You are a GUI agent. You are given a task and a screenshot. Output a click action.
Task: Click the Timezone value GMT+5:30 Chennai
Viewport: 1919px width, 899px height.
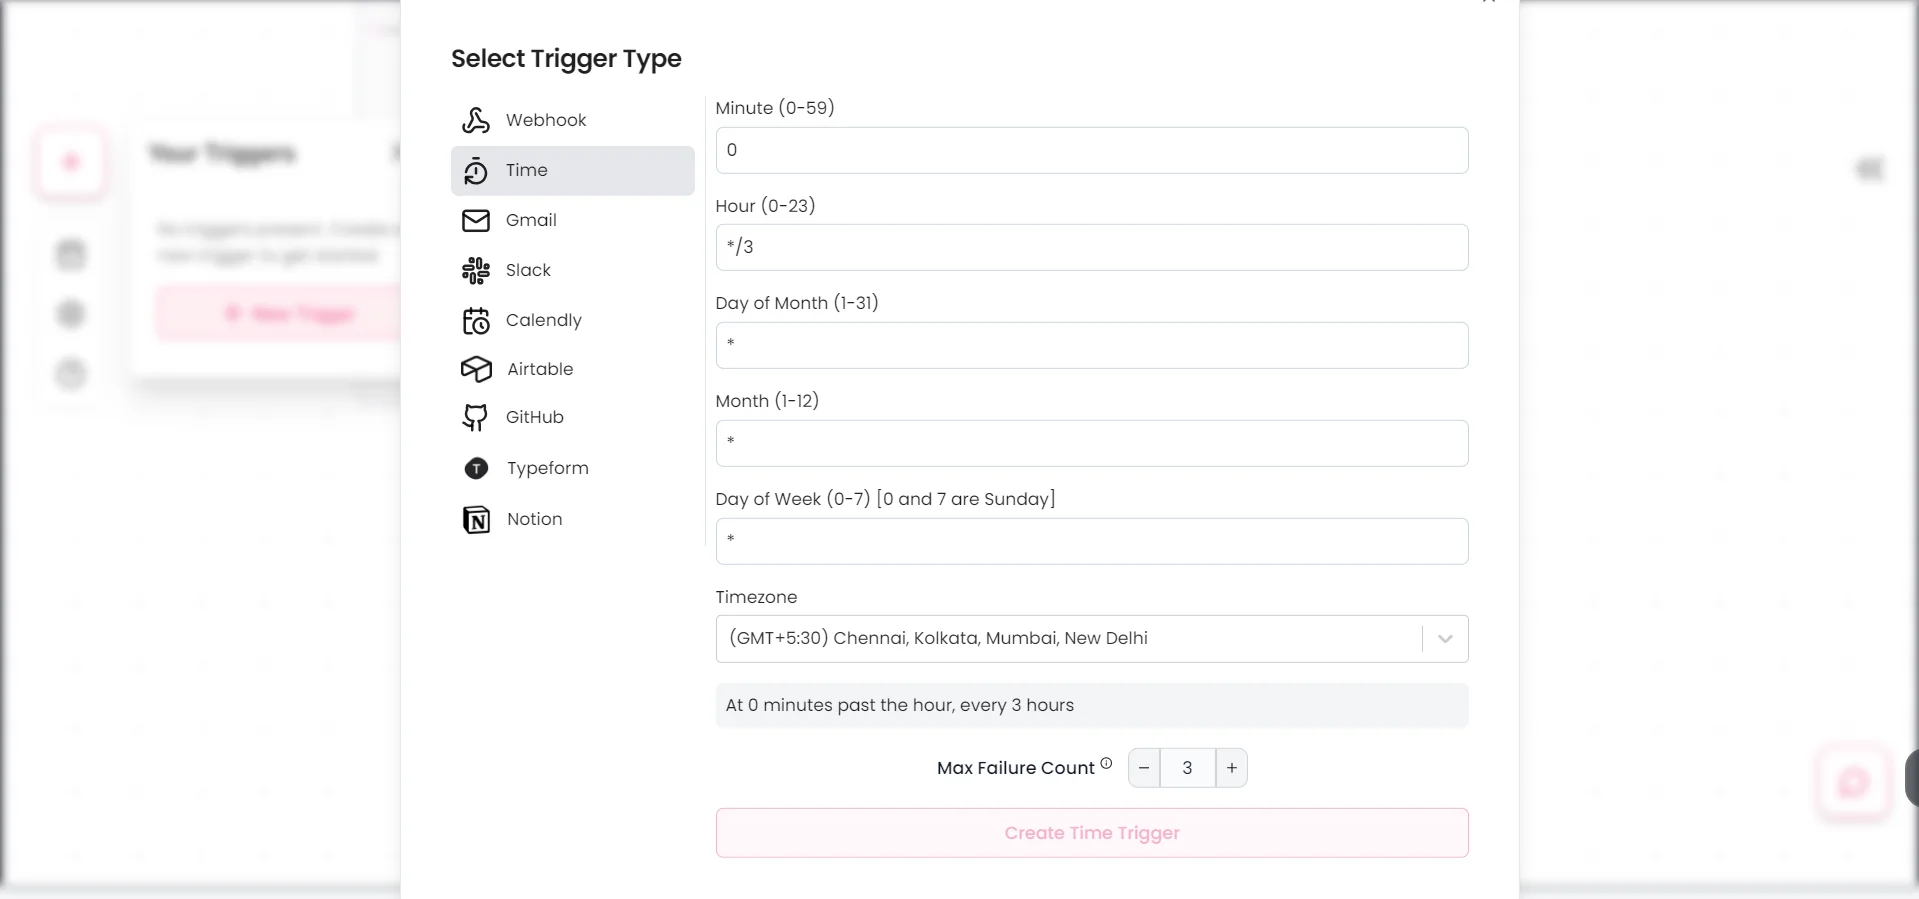[938, 638]
